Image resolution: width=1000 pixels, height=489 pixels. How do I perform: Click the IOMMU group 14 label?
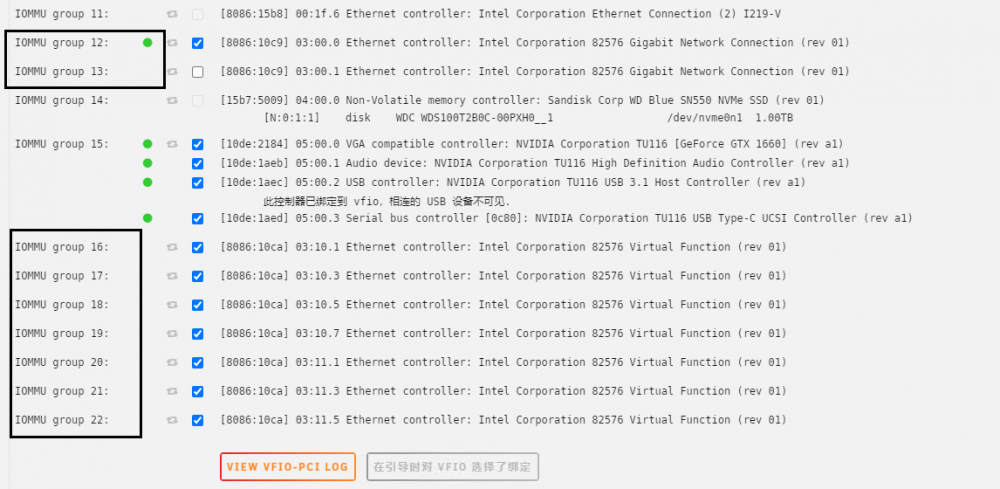[x=62, y=100]
